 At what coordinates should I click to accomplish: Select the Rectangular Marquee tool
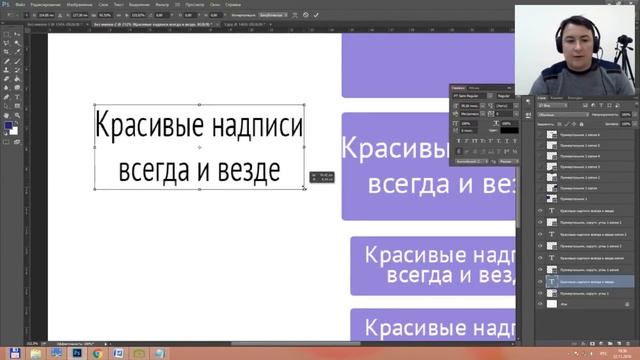[7, 34]
